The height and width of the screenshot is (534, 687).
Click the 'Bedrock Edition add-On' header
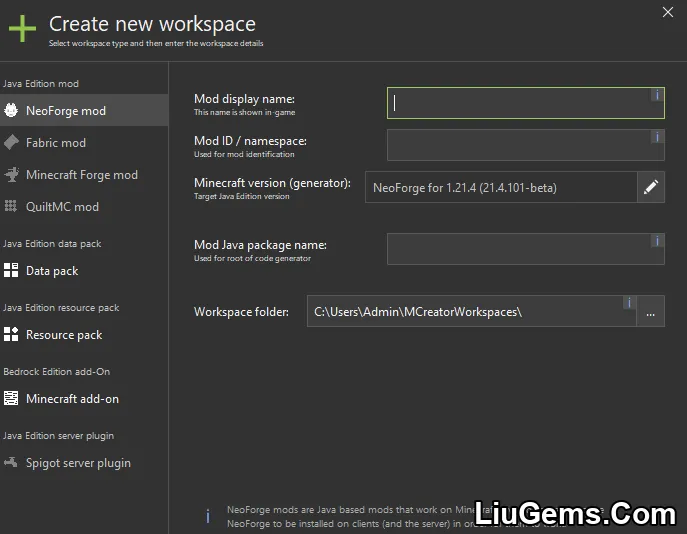pos(57,371)
